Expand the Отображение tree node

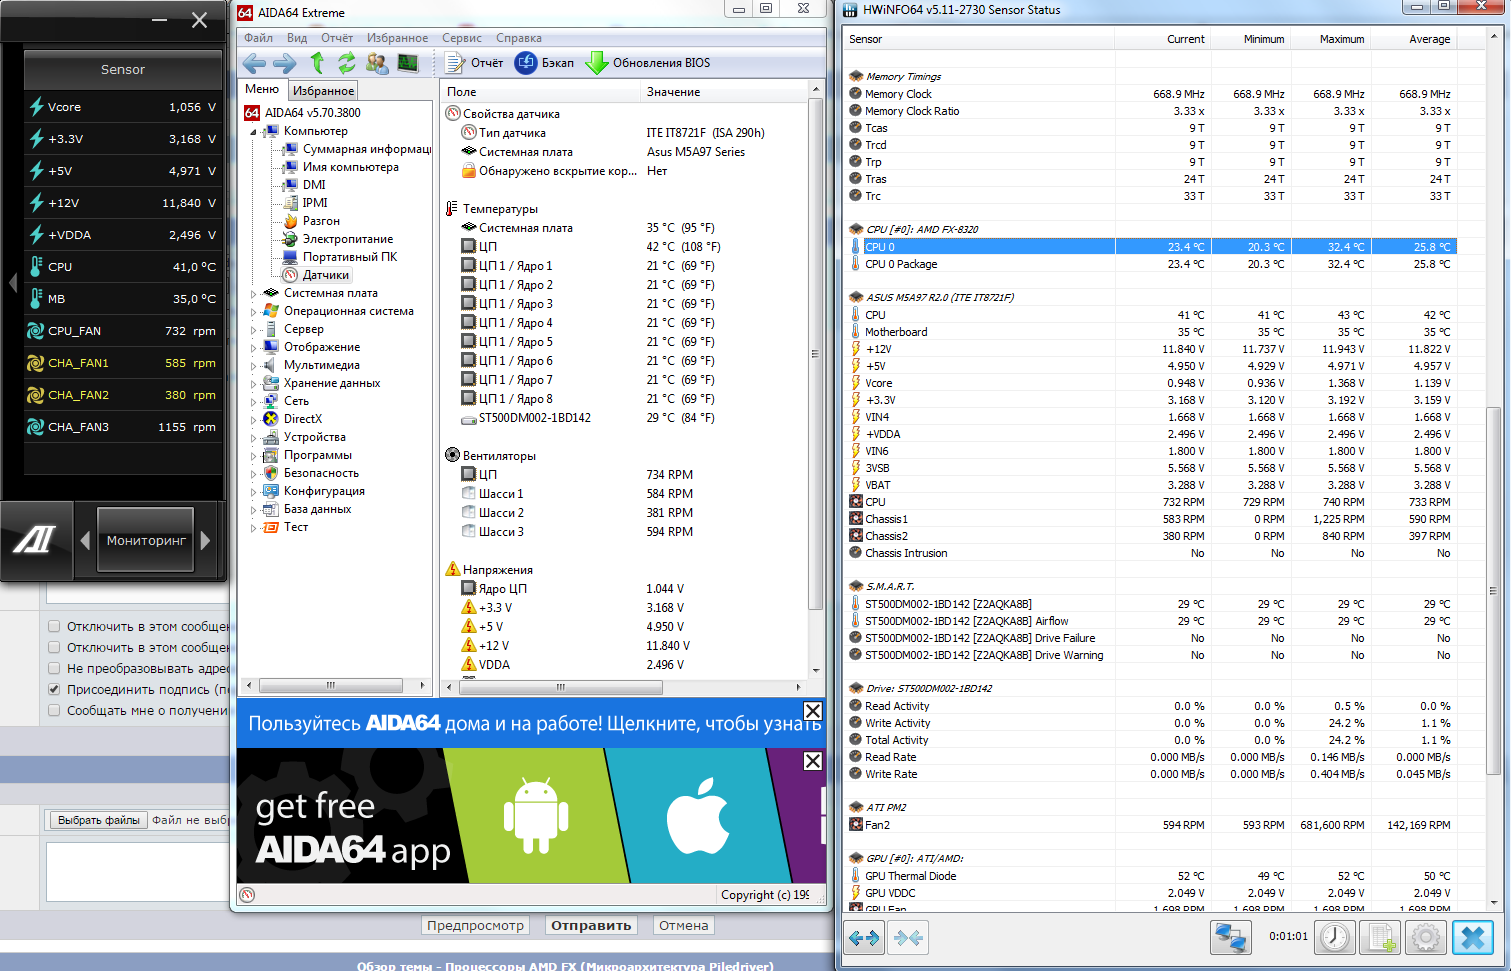[253, 347]
